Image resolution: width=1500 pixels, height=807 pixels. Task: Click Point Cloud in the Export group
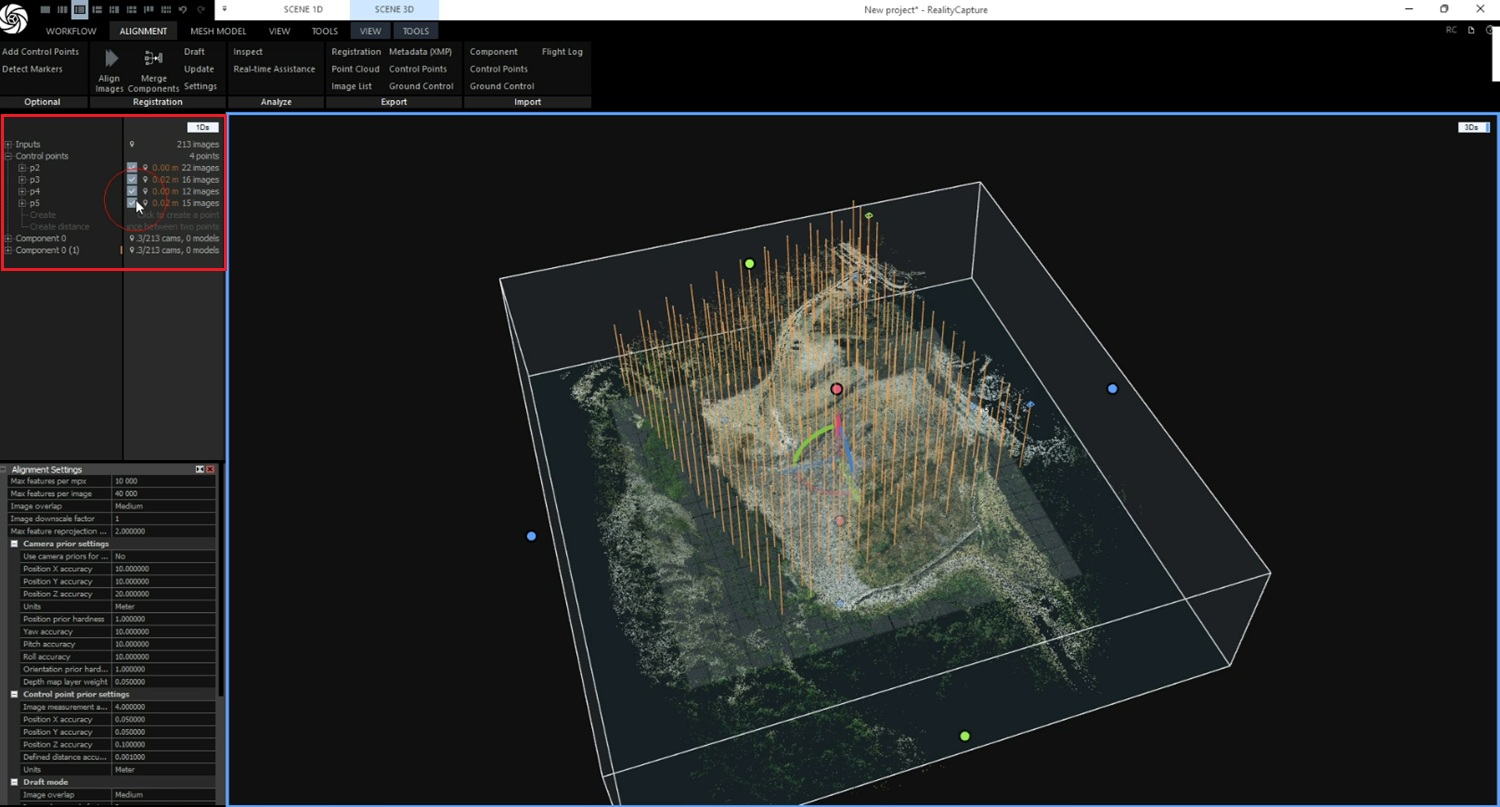355,69
